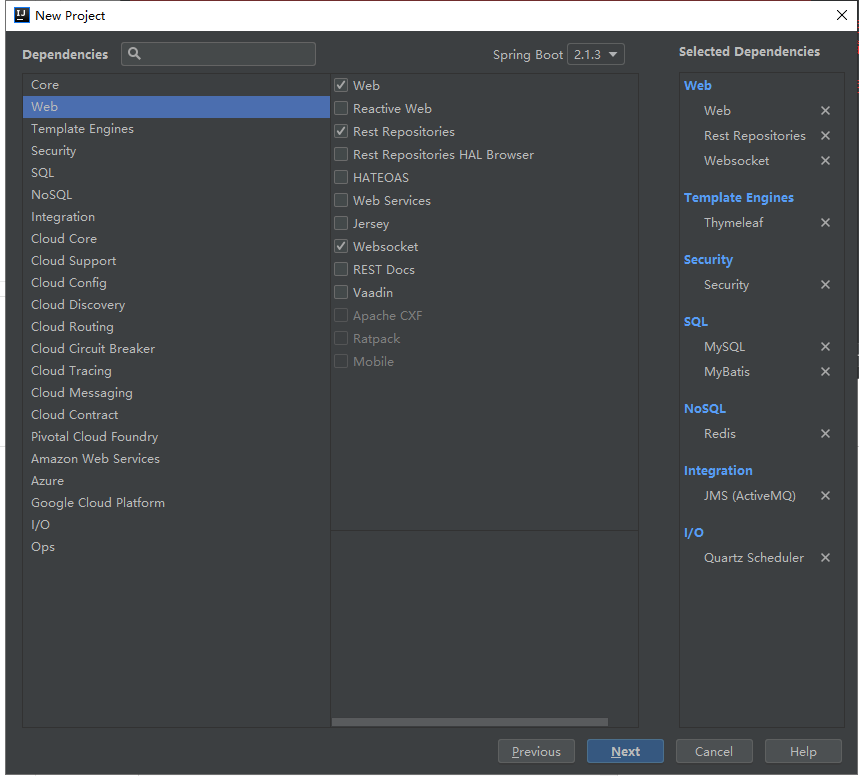
Task: Close the New Project dialog
Action: (x=841, y=15)
